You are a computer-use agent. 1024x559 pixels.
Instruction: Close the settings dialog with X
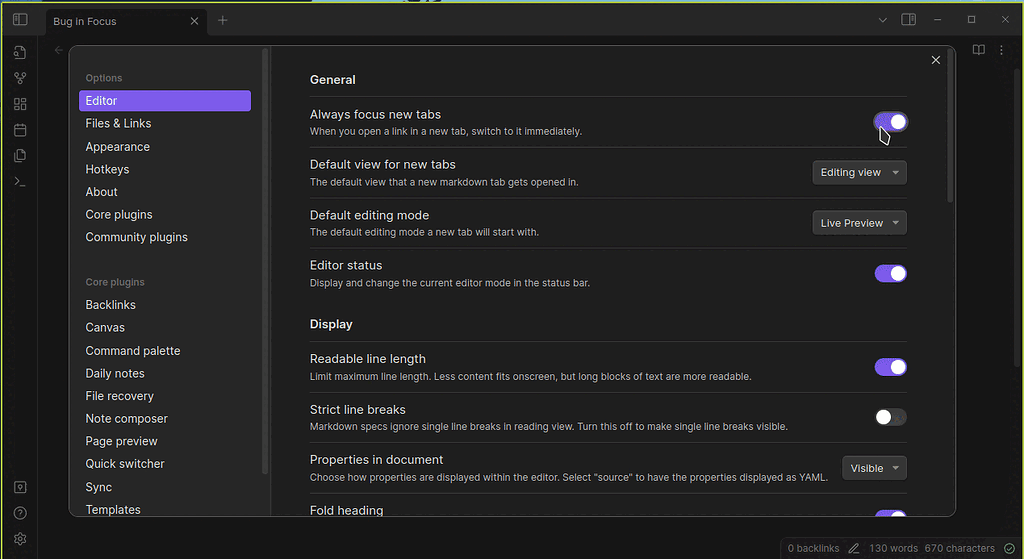point(936,60)
